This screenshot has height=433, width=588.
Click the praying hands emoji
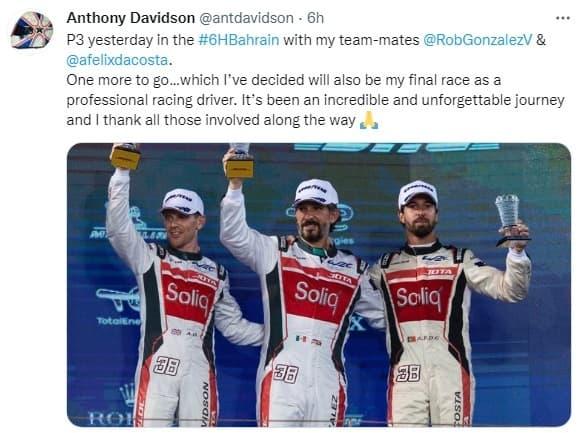tap(369, 121)
